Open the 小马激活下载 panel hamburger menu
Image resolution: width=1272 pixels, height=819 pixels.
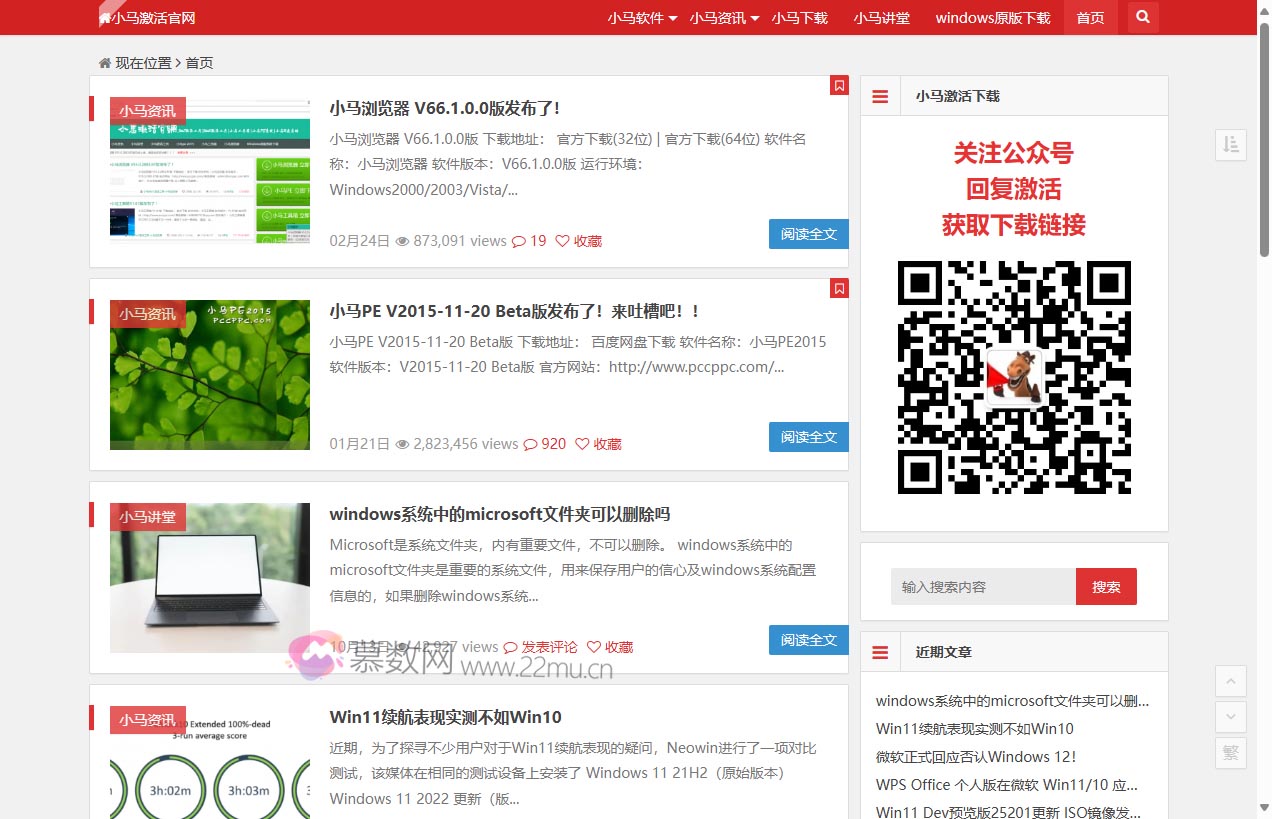click(879, 95)
